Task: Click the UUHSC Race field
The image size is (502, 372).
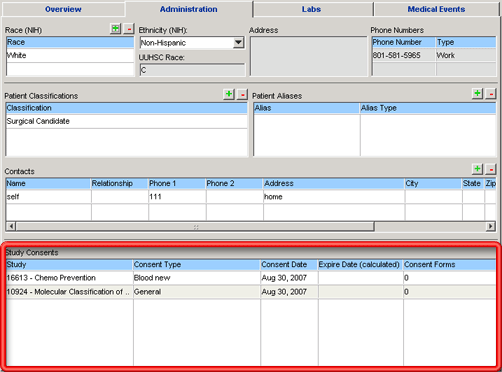Action: click(192, 70)
